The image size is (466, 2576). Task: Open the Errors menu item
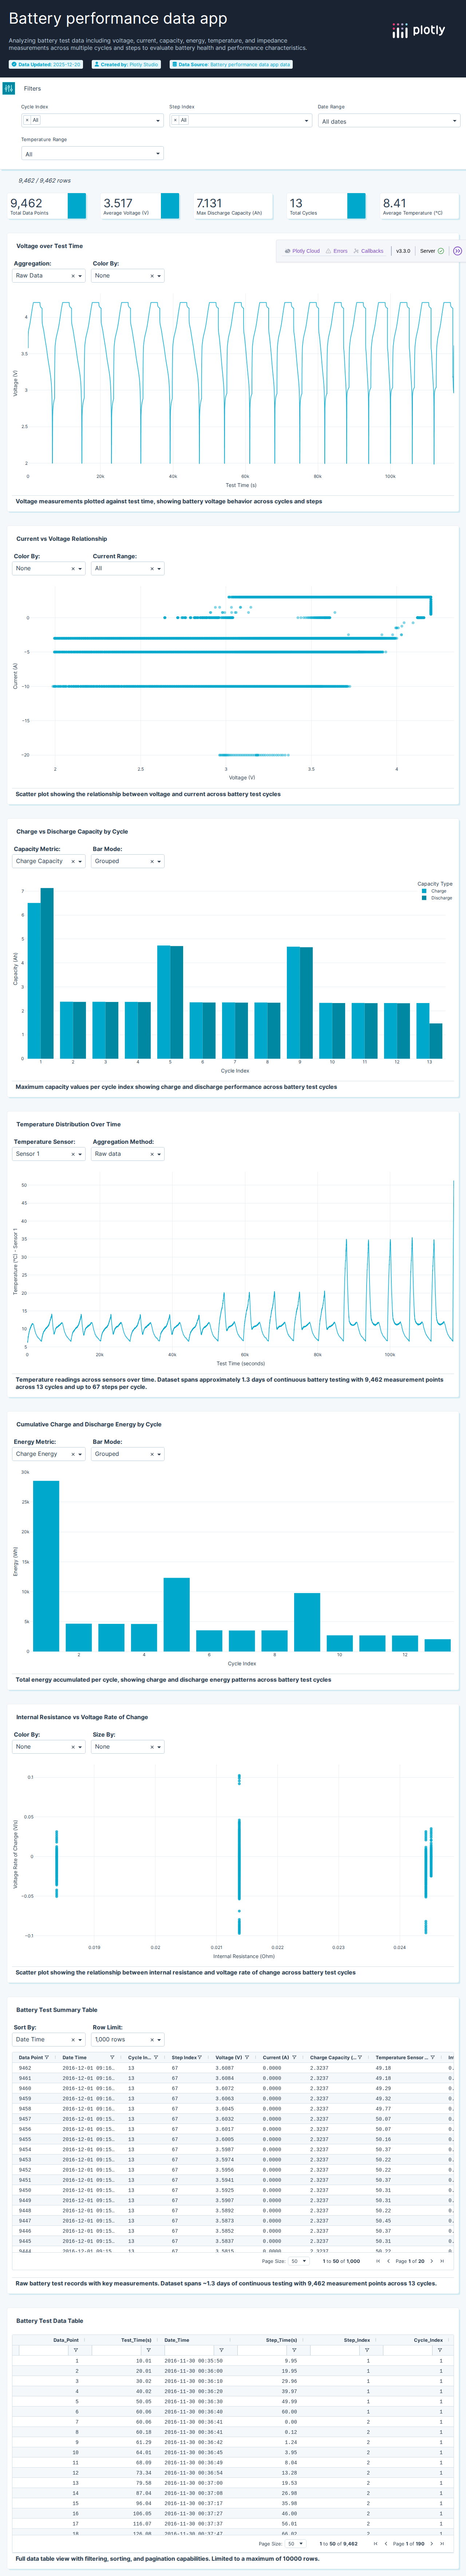(x=337, y=251)
